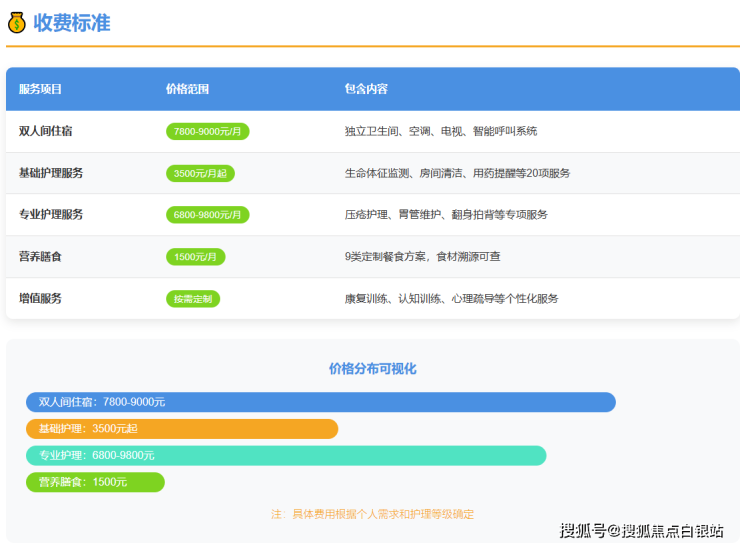740x547 pixels.
Task: Select the 专业护理服务 row label
Action: point(51,215)
